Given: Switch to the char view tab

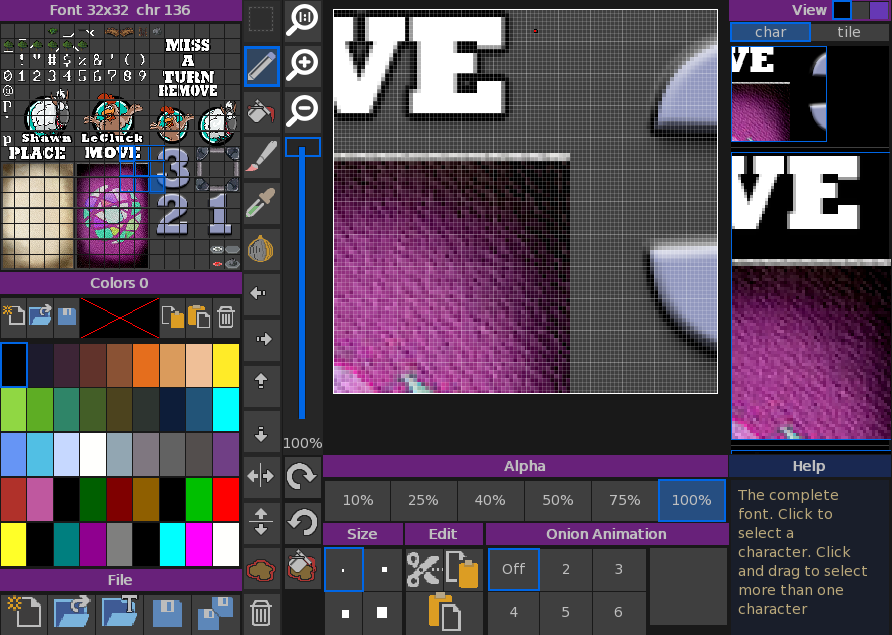Looking at the screenshot, I should tap(770, 32).
